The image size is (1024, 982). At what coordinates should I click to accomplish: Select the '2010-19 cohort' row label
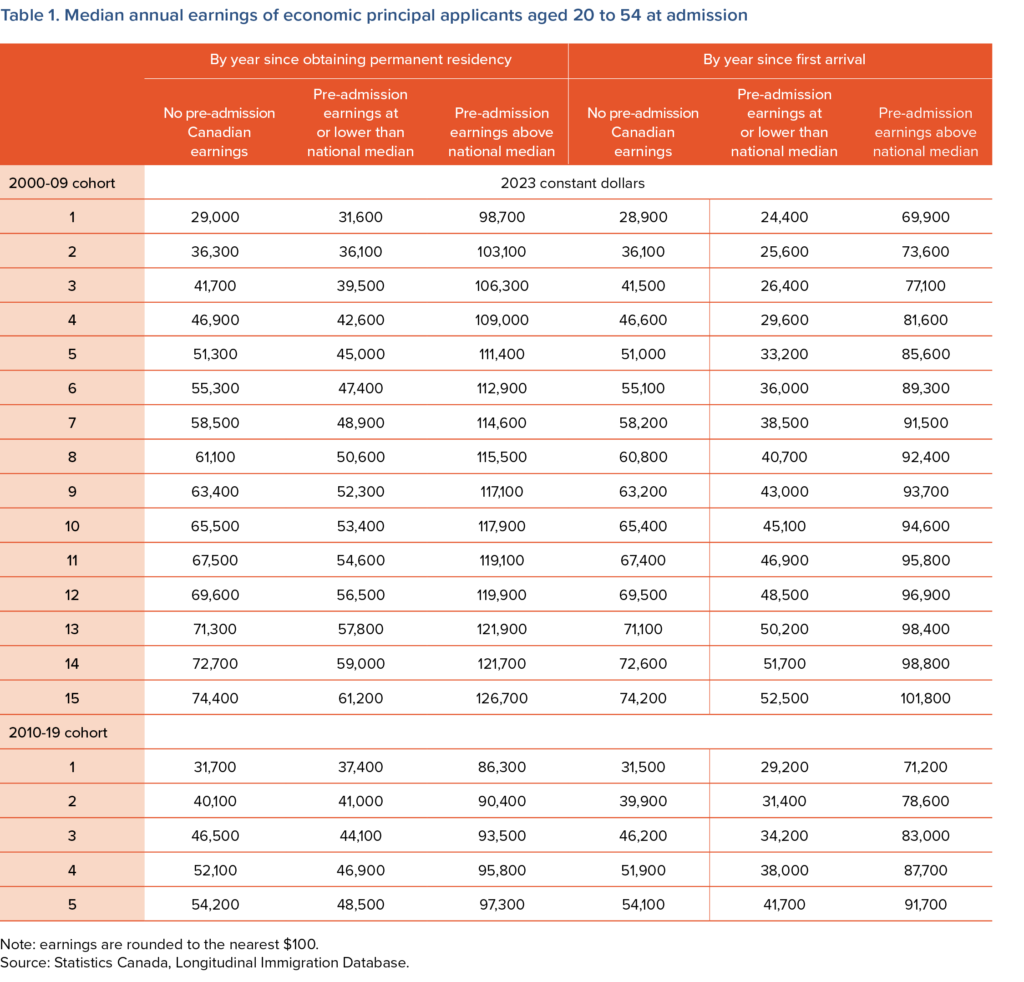tap(58, 732)
